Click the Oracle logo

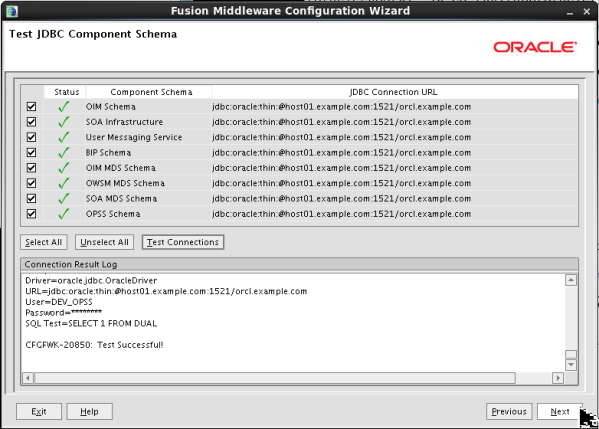coord(535,47)
